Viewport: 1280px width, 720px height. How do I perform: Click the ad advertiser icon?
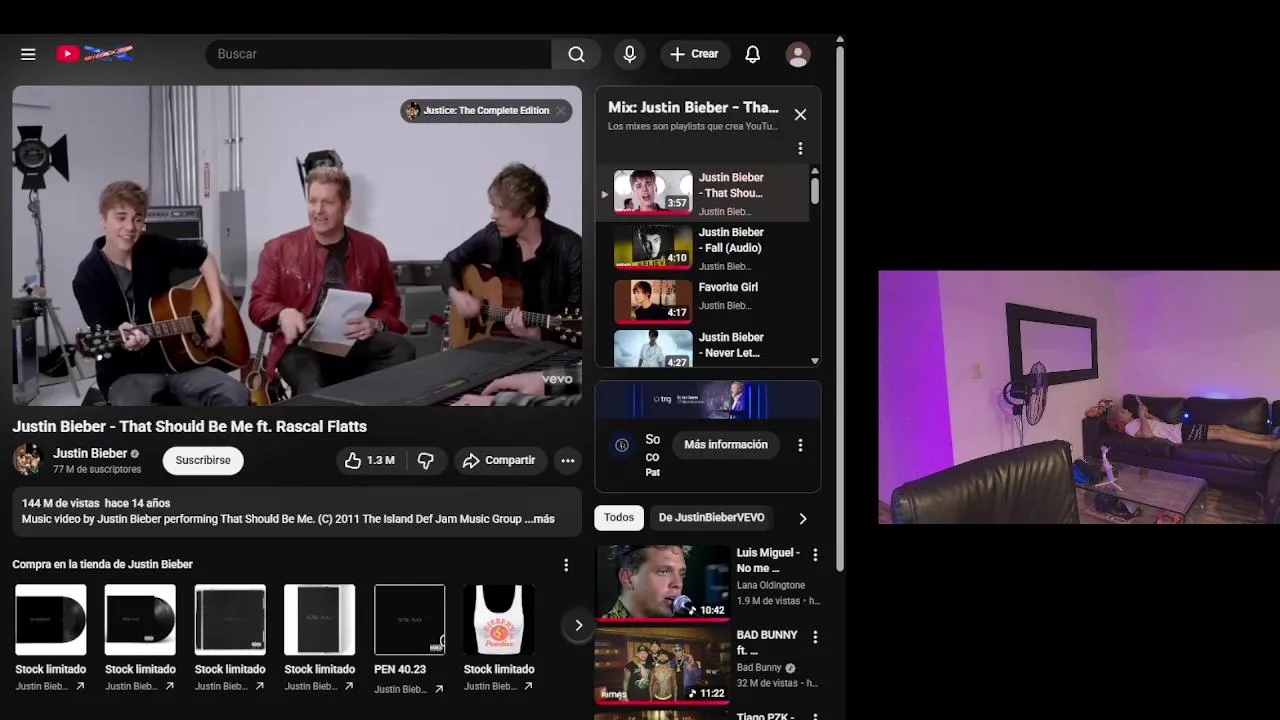pos(622,445)
